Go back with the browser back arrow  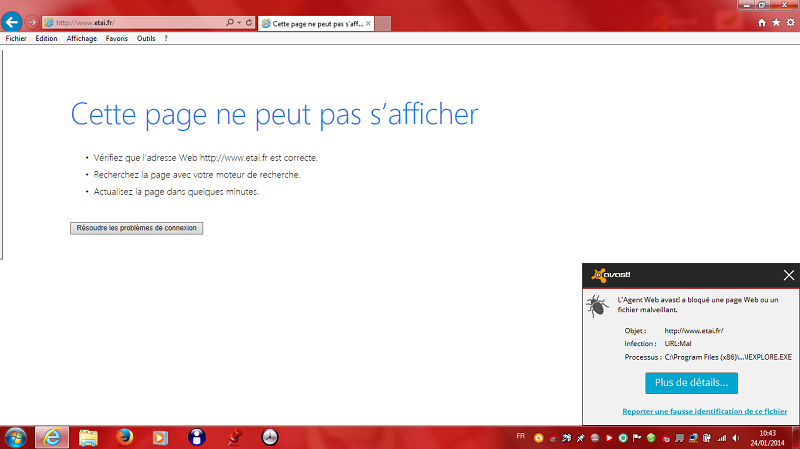point(11,22)
